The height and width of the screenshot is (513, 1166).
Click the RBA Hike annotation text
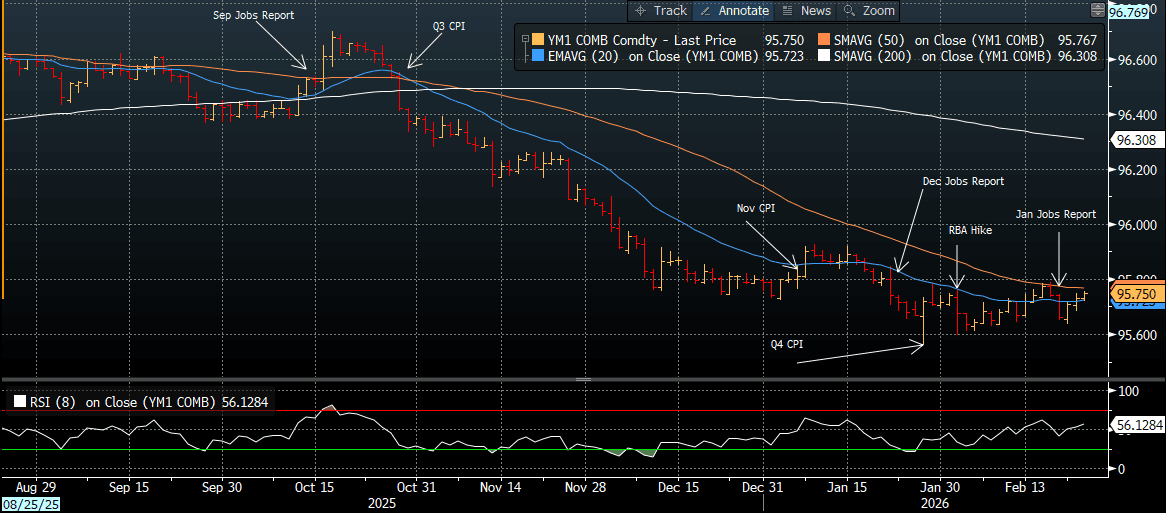970,229
